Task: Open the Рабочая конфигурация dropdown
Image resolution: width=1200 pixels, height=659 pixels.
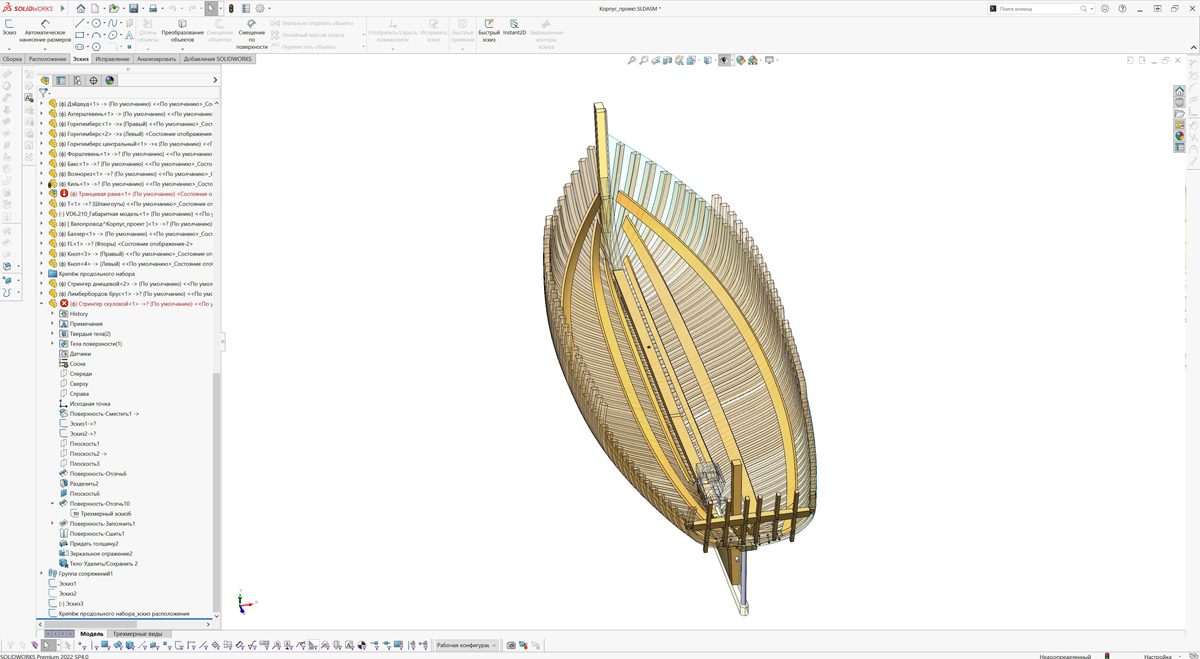Action: point(465,645)
